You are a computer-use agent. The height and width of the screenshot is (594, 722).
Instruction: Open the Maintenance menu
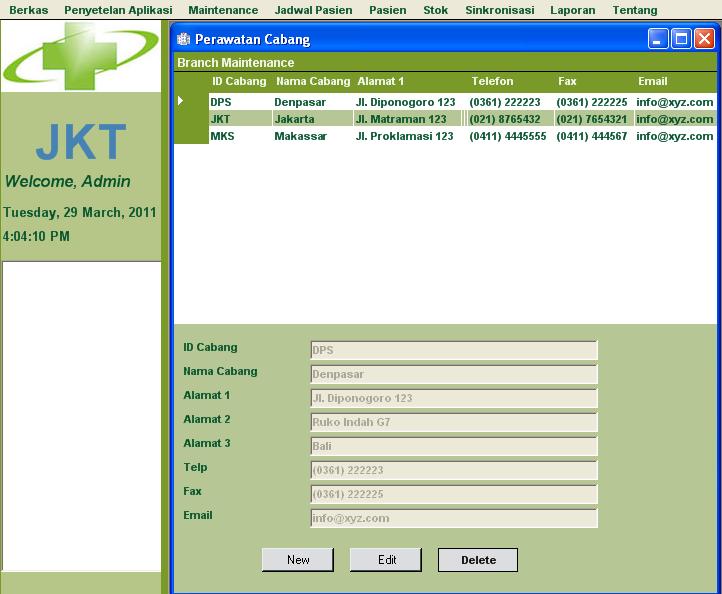pyautogui.click(x=223, y=10)
